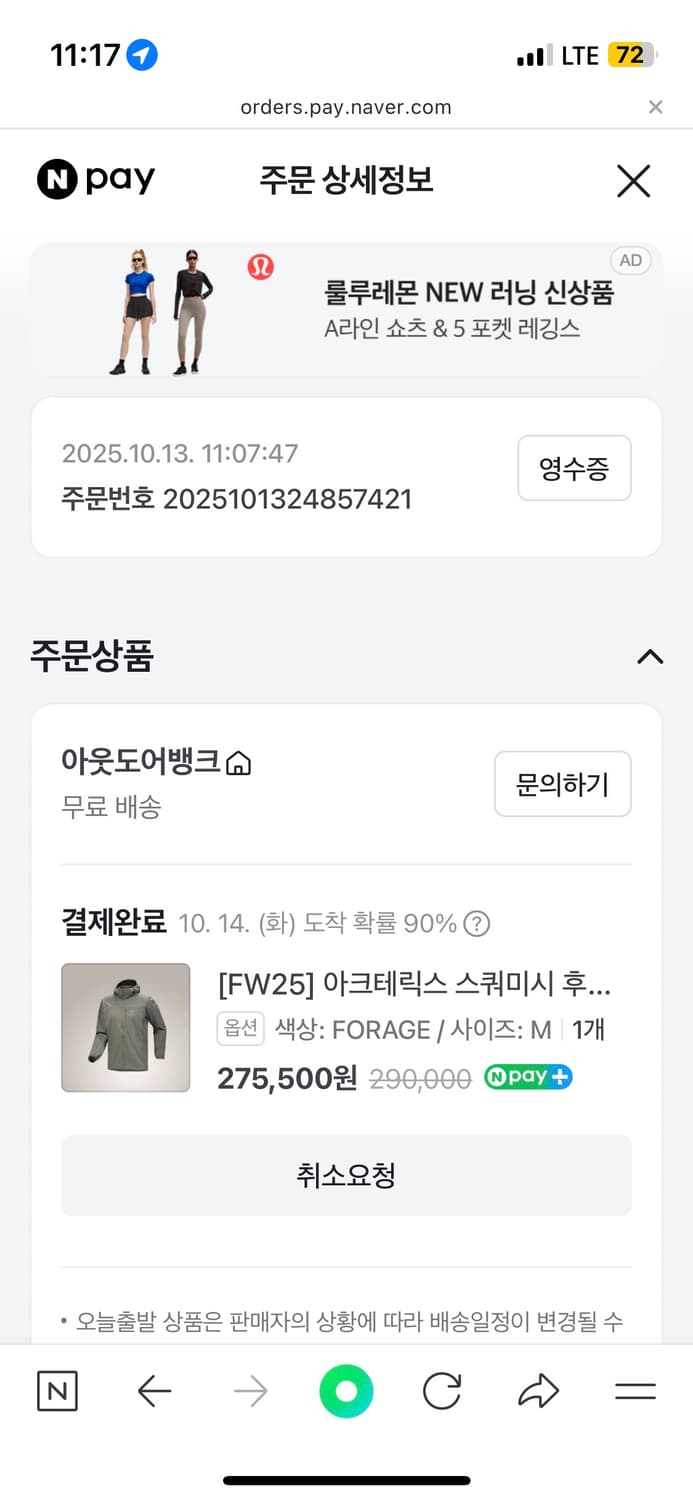Contact the seller via 문의하기
693x1500 pixels.
tap(562, 784)
